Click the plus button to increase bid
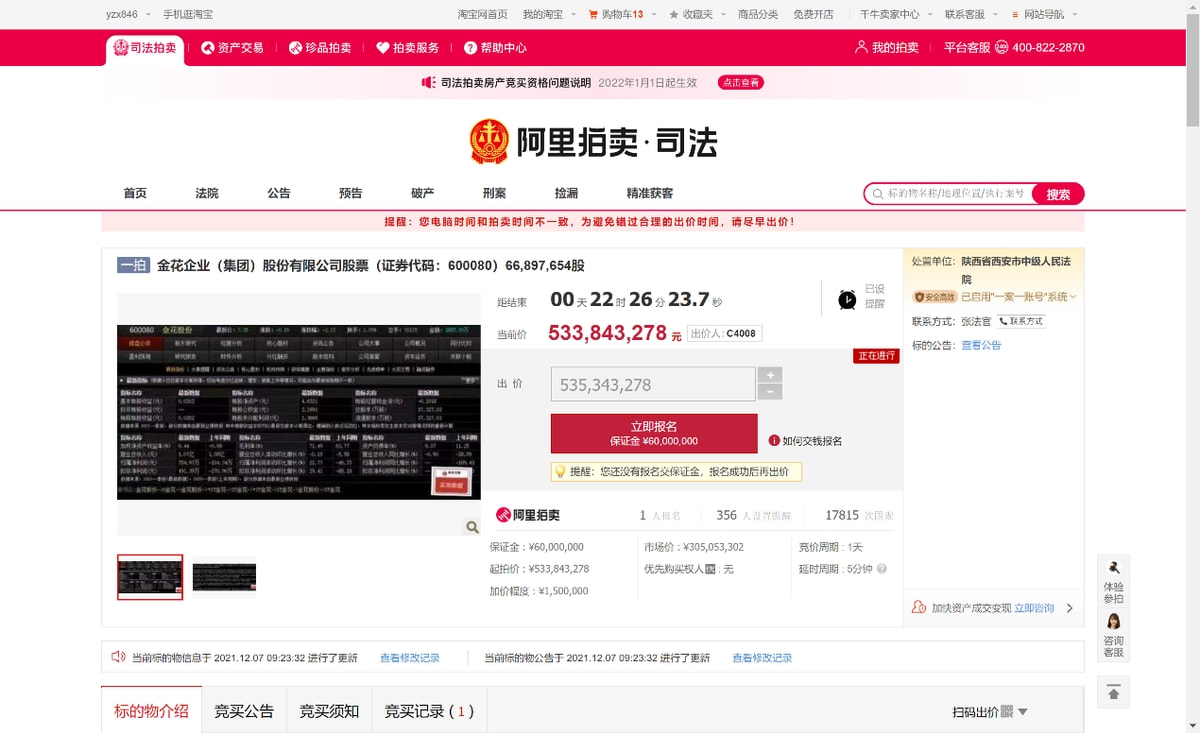The image size is (1200, 733). pyautogui.click(x=769, y=375)
